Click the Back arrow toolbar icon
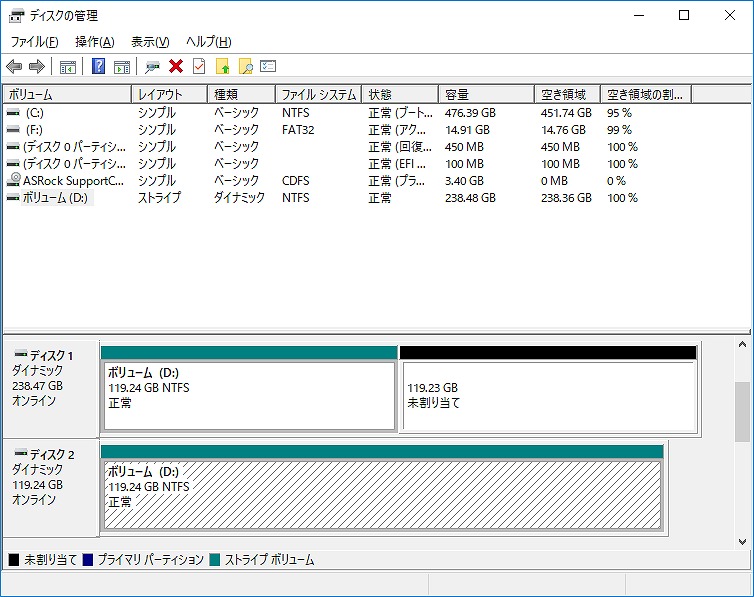 pos(14,66)
